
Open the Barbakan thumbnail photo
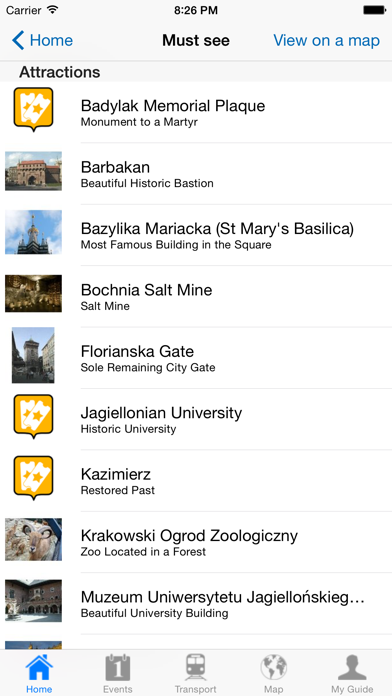[x=33, y=171]
